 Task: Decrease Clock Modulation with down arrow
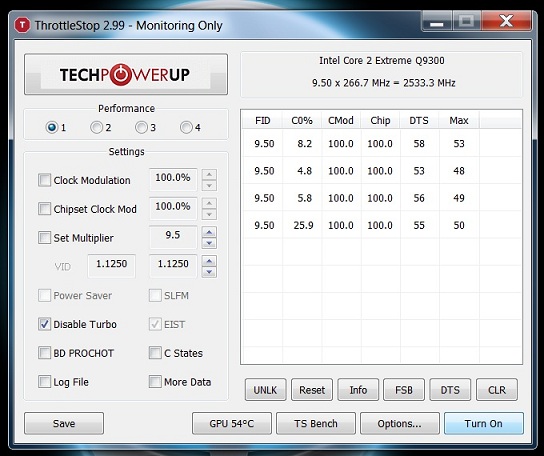click(x=209, y=186)
